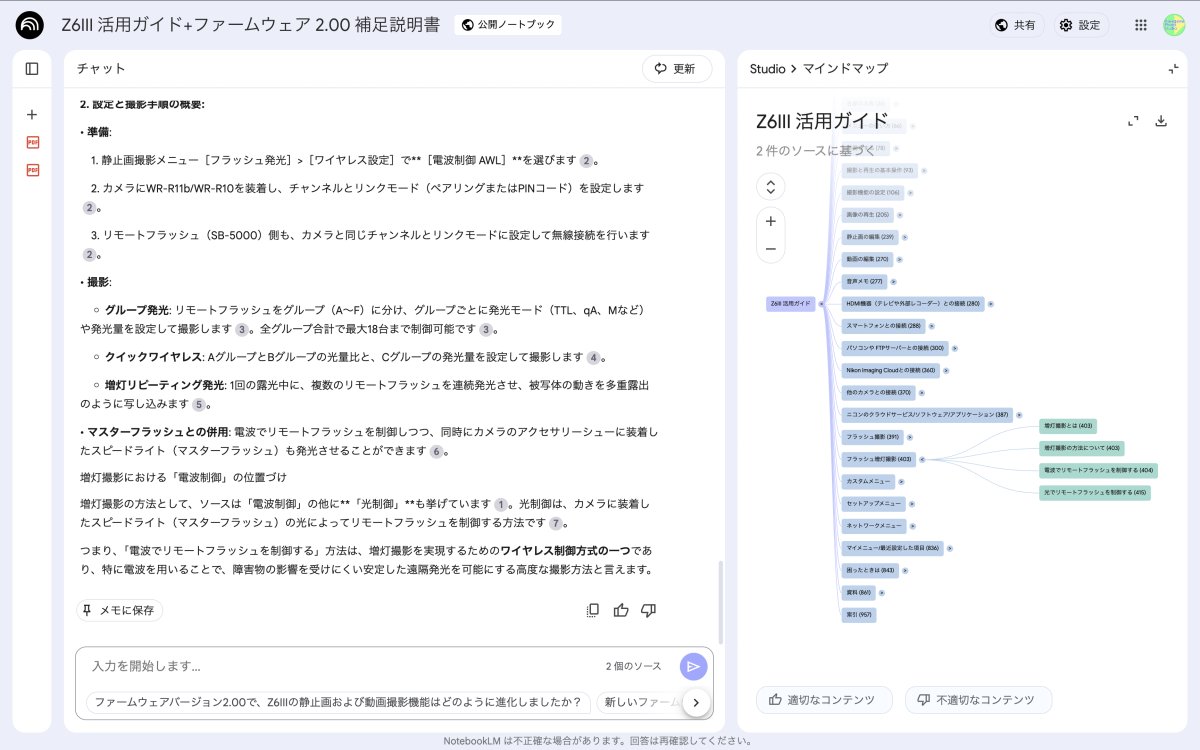
Task: Open citation 4 after クイックワイヤレス
Action: pos(594,357)
